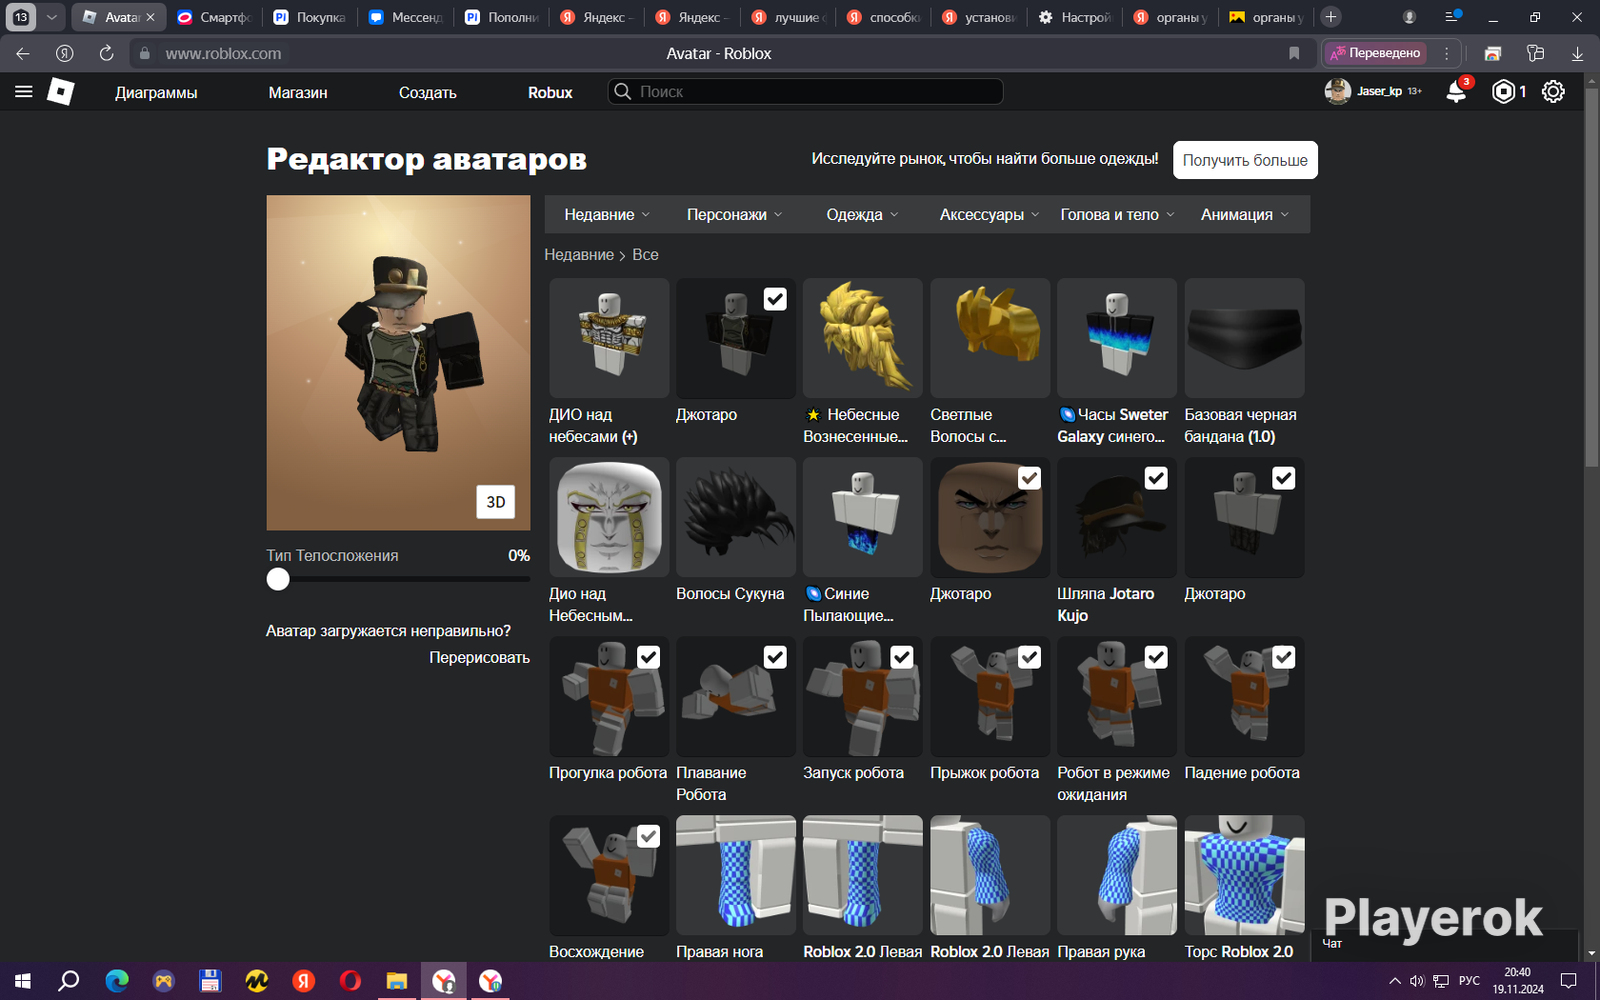
Task: Open the Opera browser taskbar icon
Action: click(x=350, y=981)
